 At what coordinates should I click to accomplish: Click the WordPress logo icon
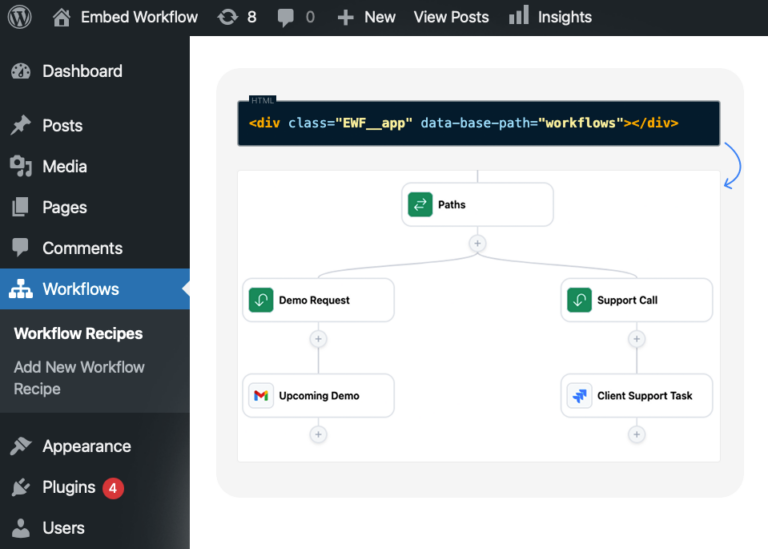20,17
